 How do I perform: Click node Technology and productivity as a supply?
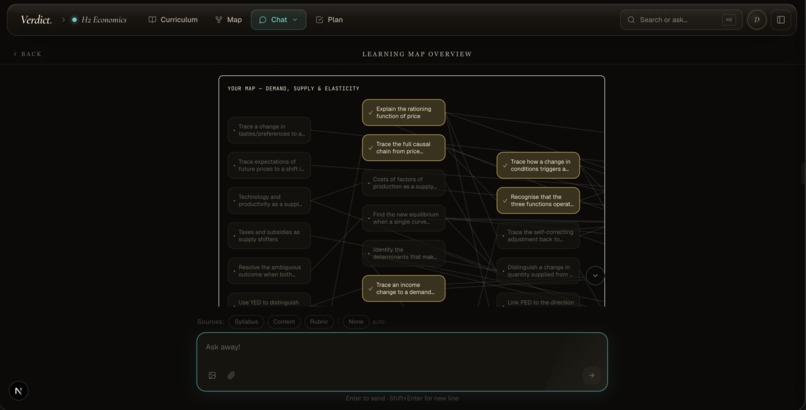pyautogui.click(x=269, y=200)
